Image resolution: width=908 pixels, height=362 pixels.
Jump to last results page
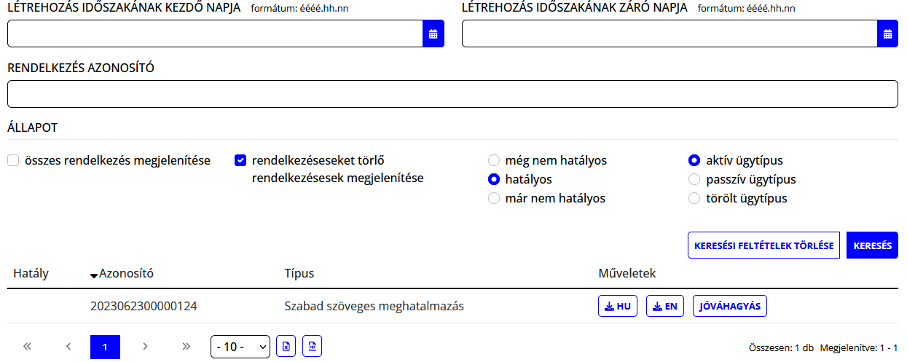[x=186, y=346]
